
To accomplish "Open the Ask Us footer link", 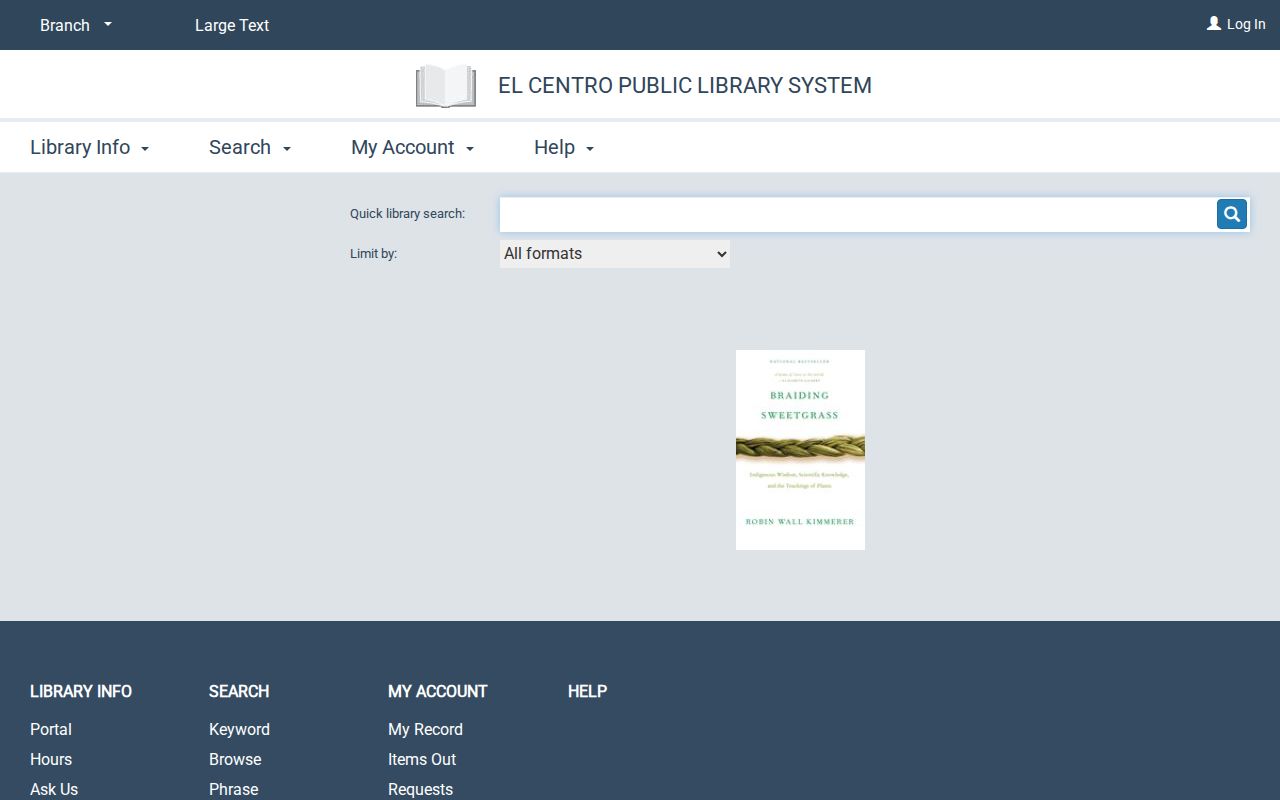I will [54, 789].
